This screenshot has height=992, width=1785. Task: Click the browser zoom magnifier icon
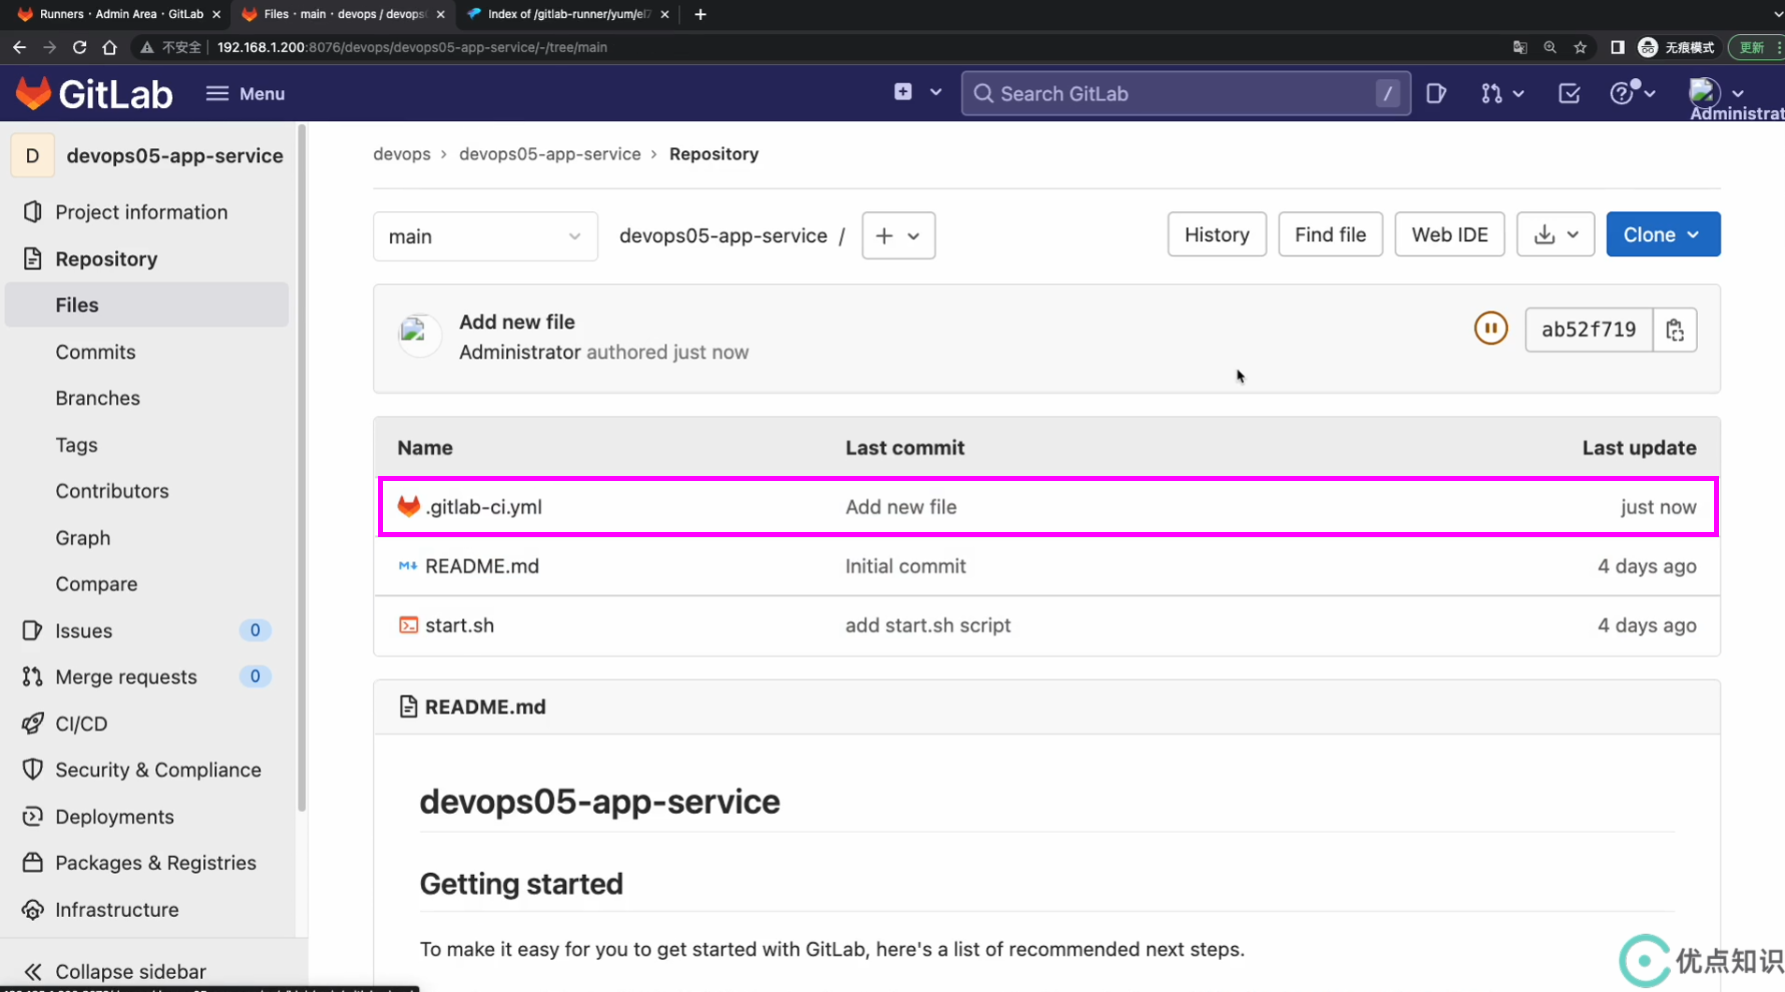1550,47
